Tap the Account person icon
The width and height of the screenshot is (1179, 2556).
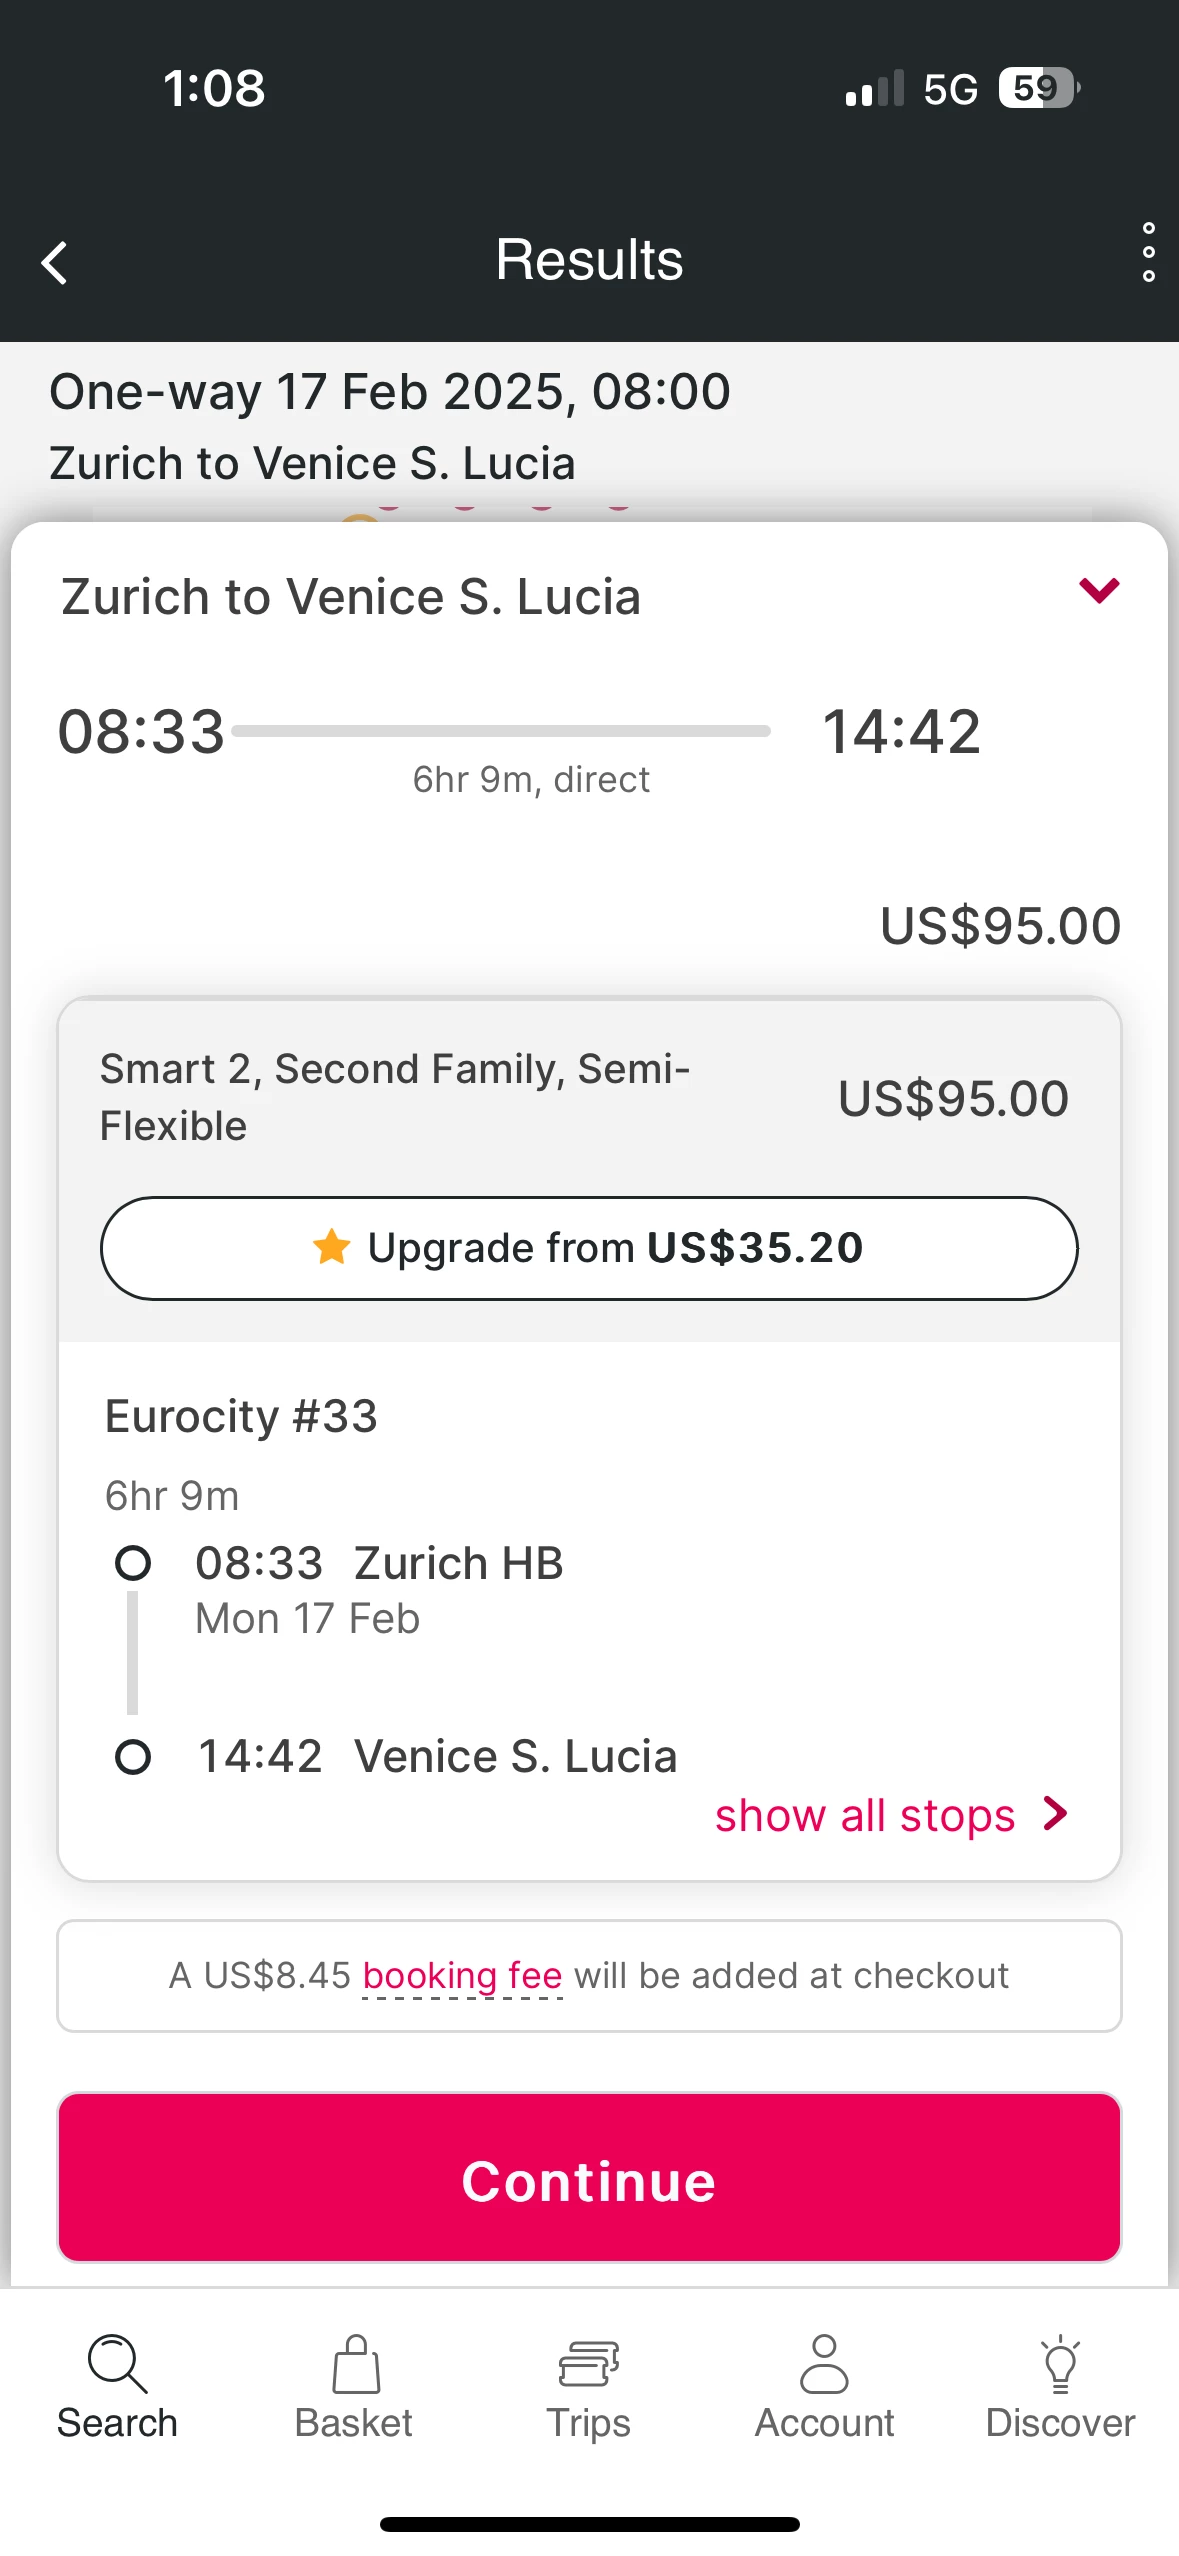(x=824, y=2364)
